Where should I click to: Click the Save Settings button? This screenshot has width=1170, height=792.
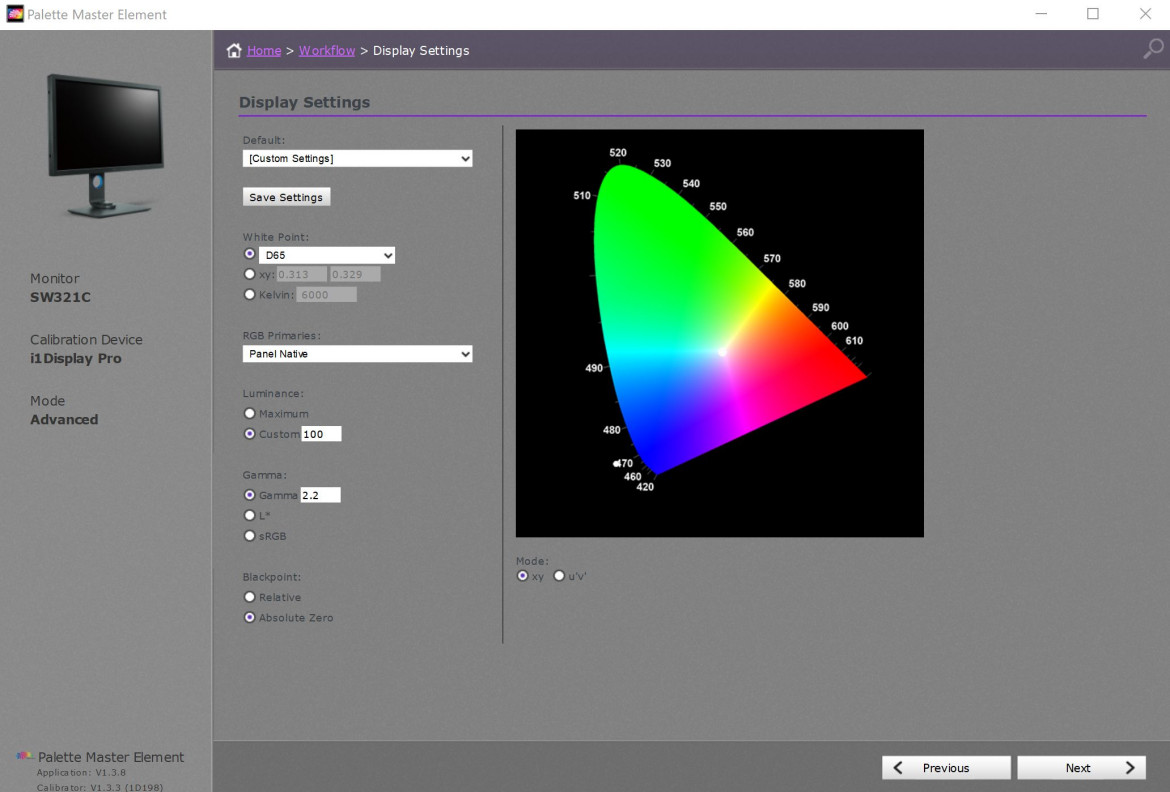click(286, 197)
